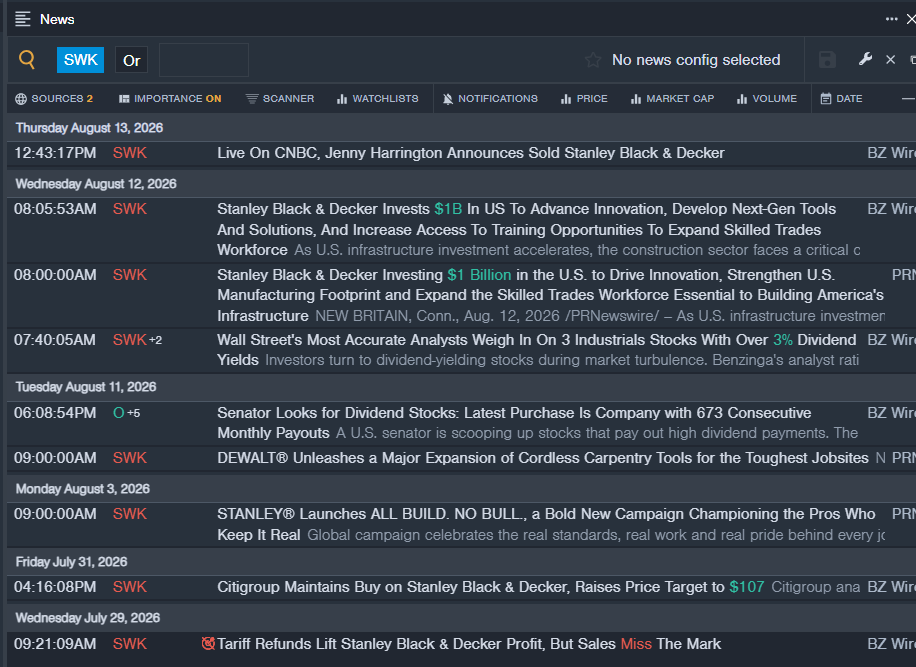Click the Monday August 3, 2026 date header
Image resolution: width=916 pixels, height=667 pixels.
[82, 489]
